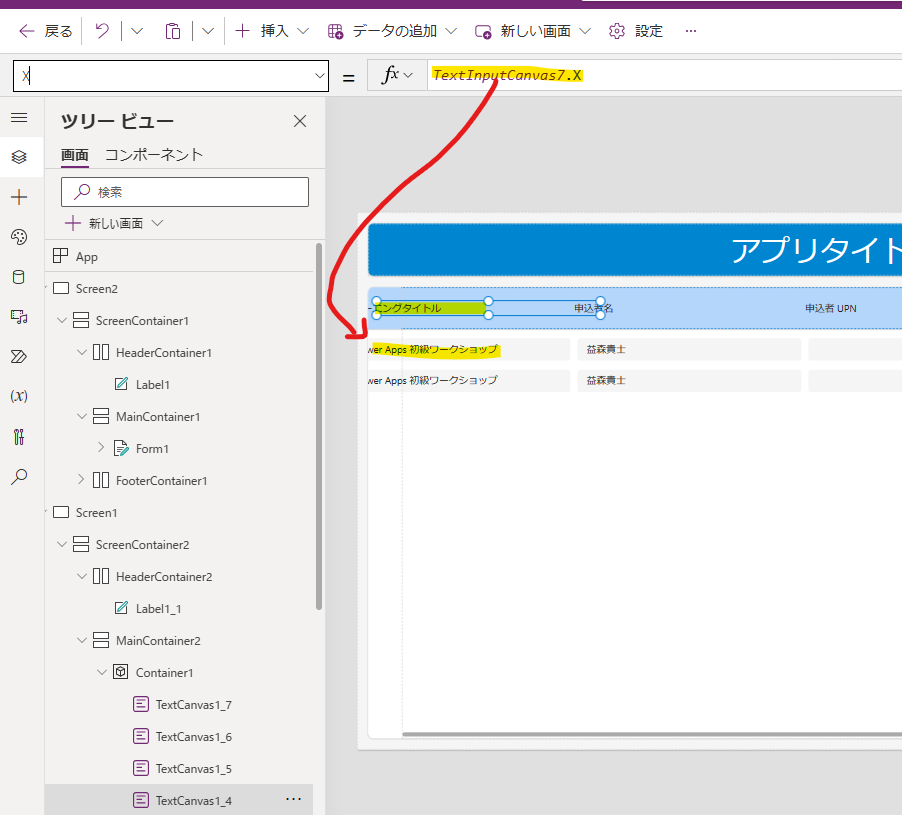Click 新しい画面 in the tree view panel
The image size is (902, 815).
[114, 223]
